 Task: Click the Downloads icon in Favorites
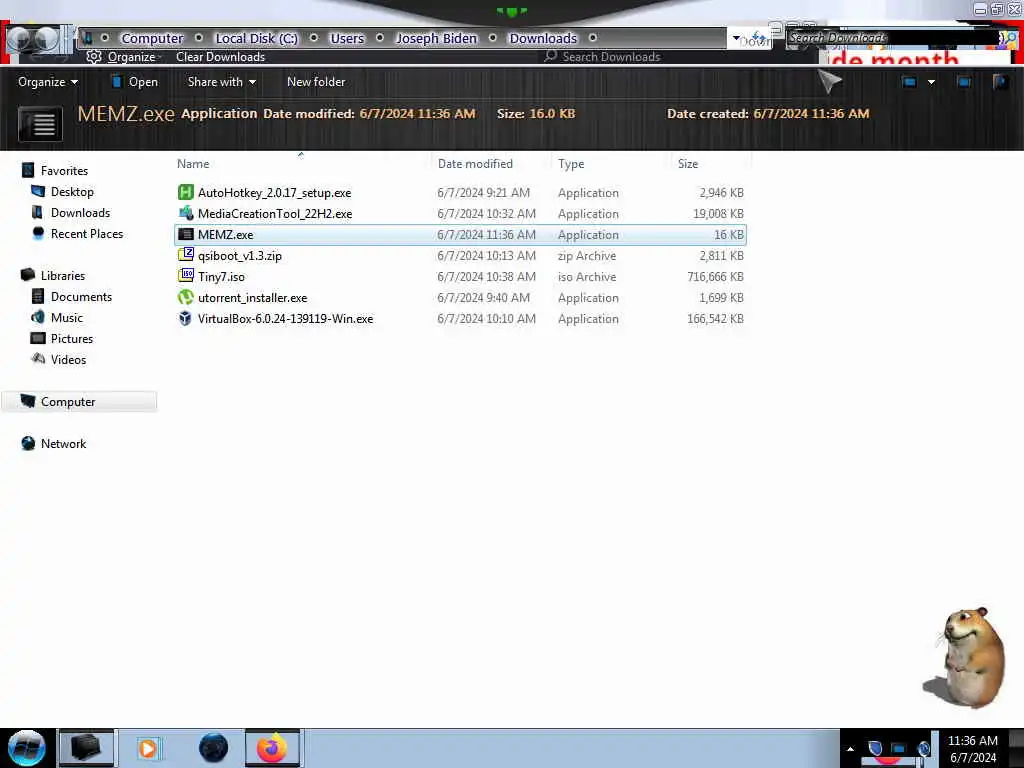38,212
